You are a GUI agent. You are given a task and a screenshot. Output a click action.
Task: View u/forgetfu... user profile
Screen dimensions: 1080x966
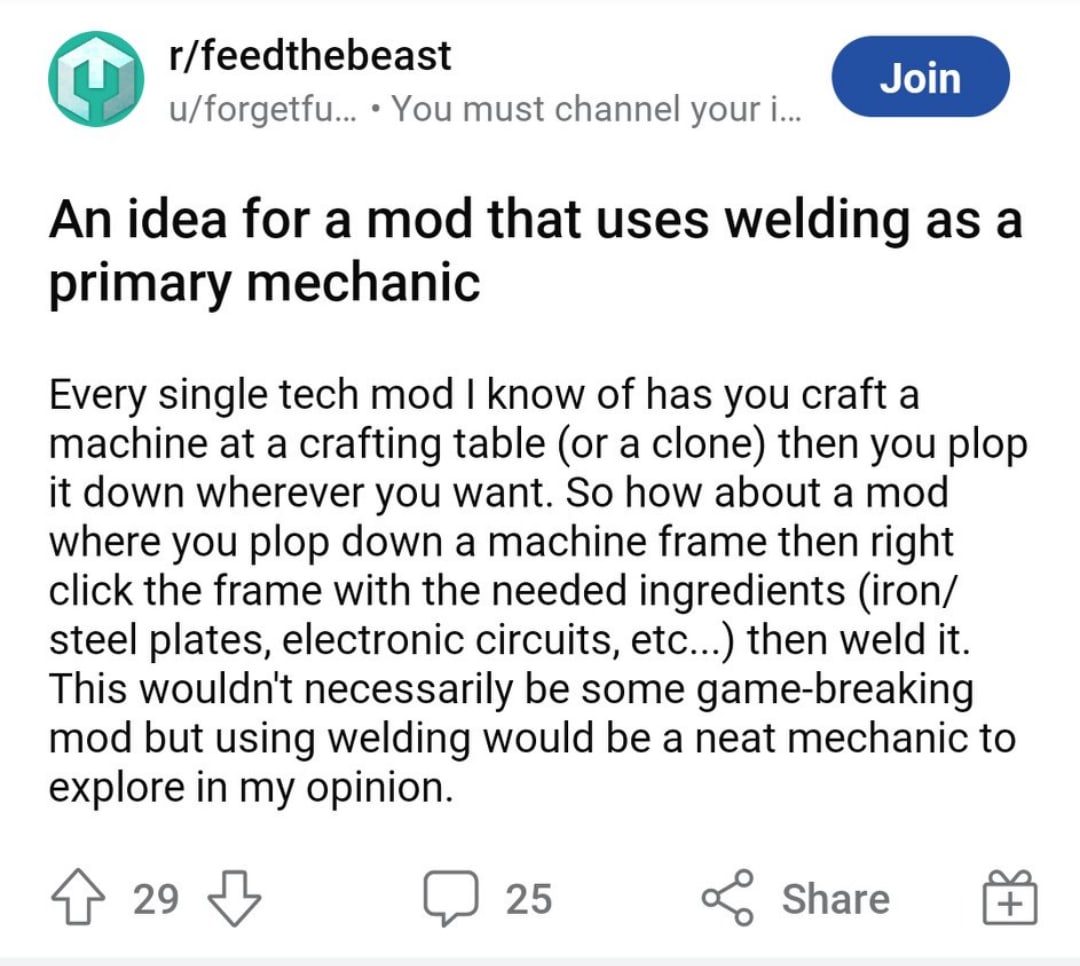pyautogui.click(x=264, y=109)
